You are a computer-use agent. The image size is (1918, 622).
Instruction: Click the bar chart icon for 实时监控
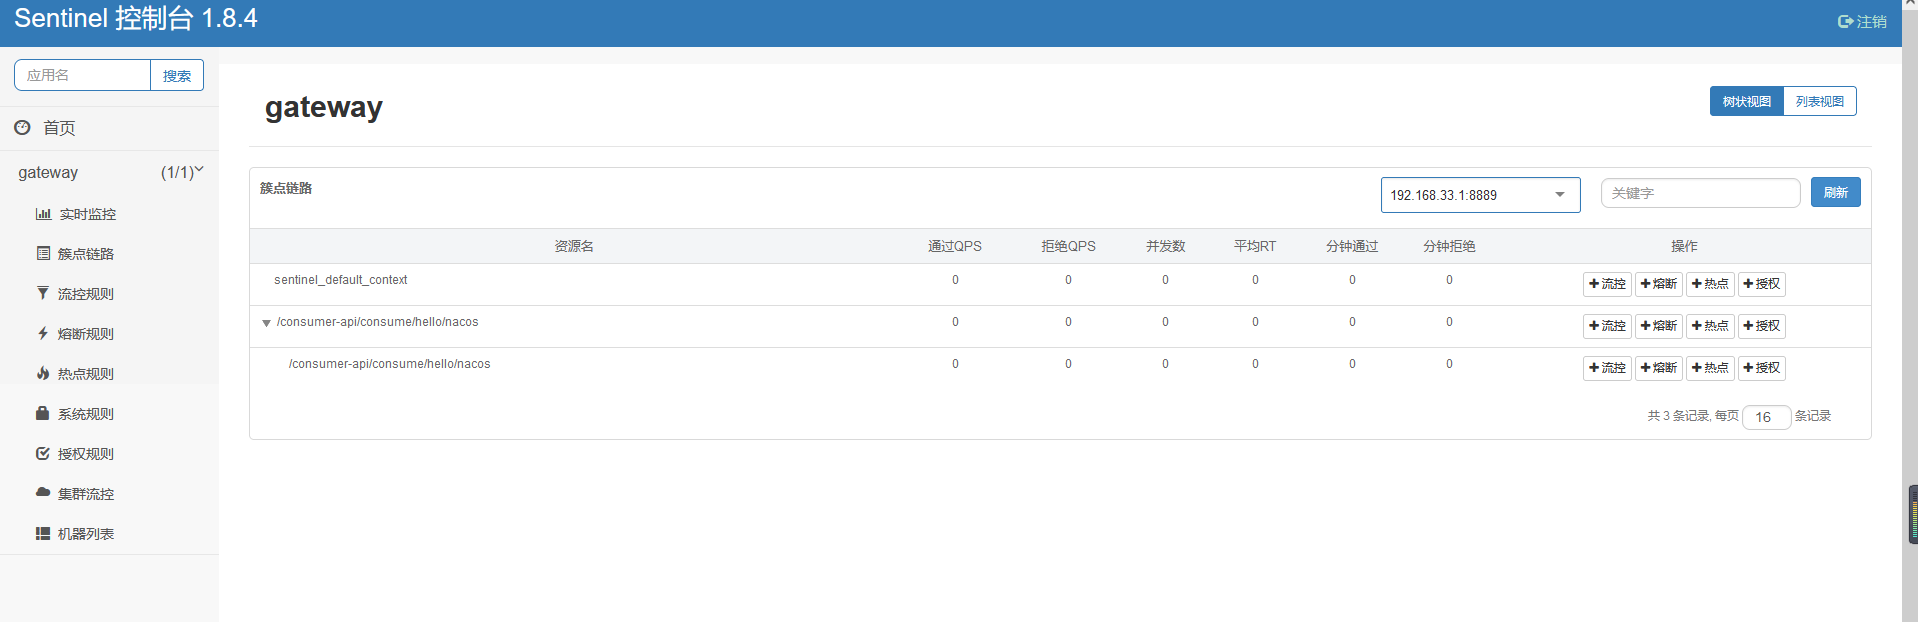click(x=43, y=214)
